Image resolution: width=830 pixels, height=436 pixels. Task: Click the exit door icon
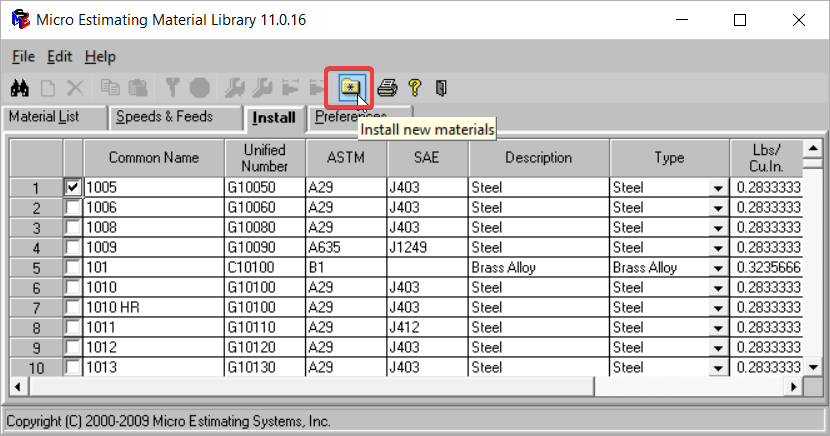441,88
